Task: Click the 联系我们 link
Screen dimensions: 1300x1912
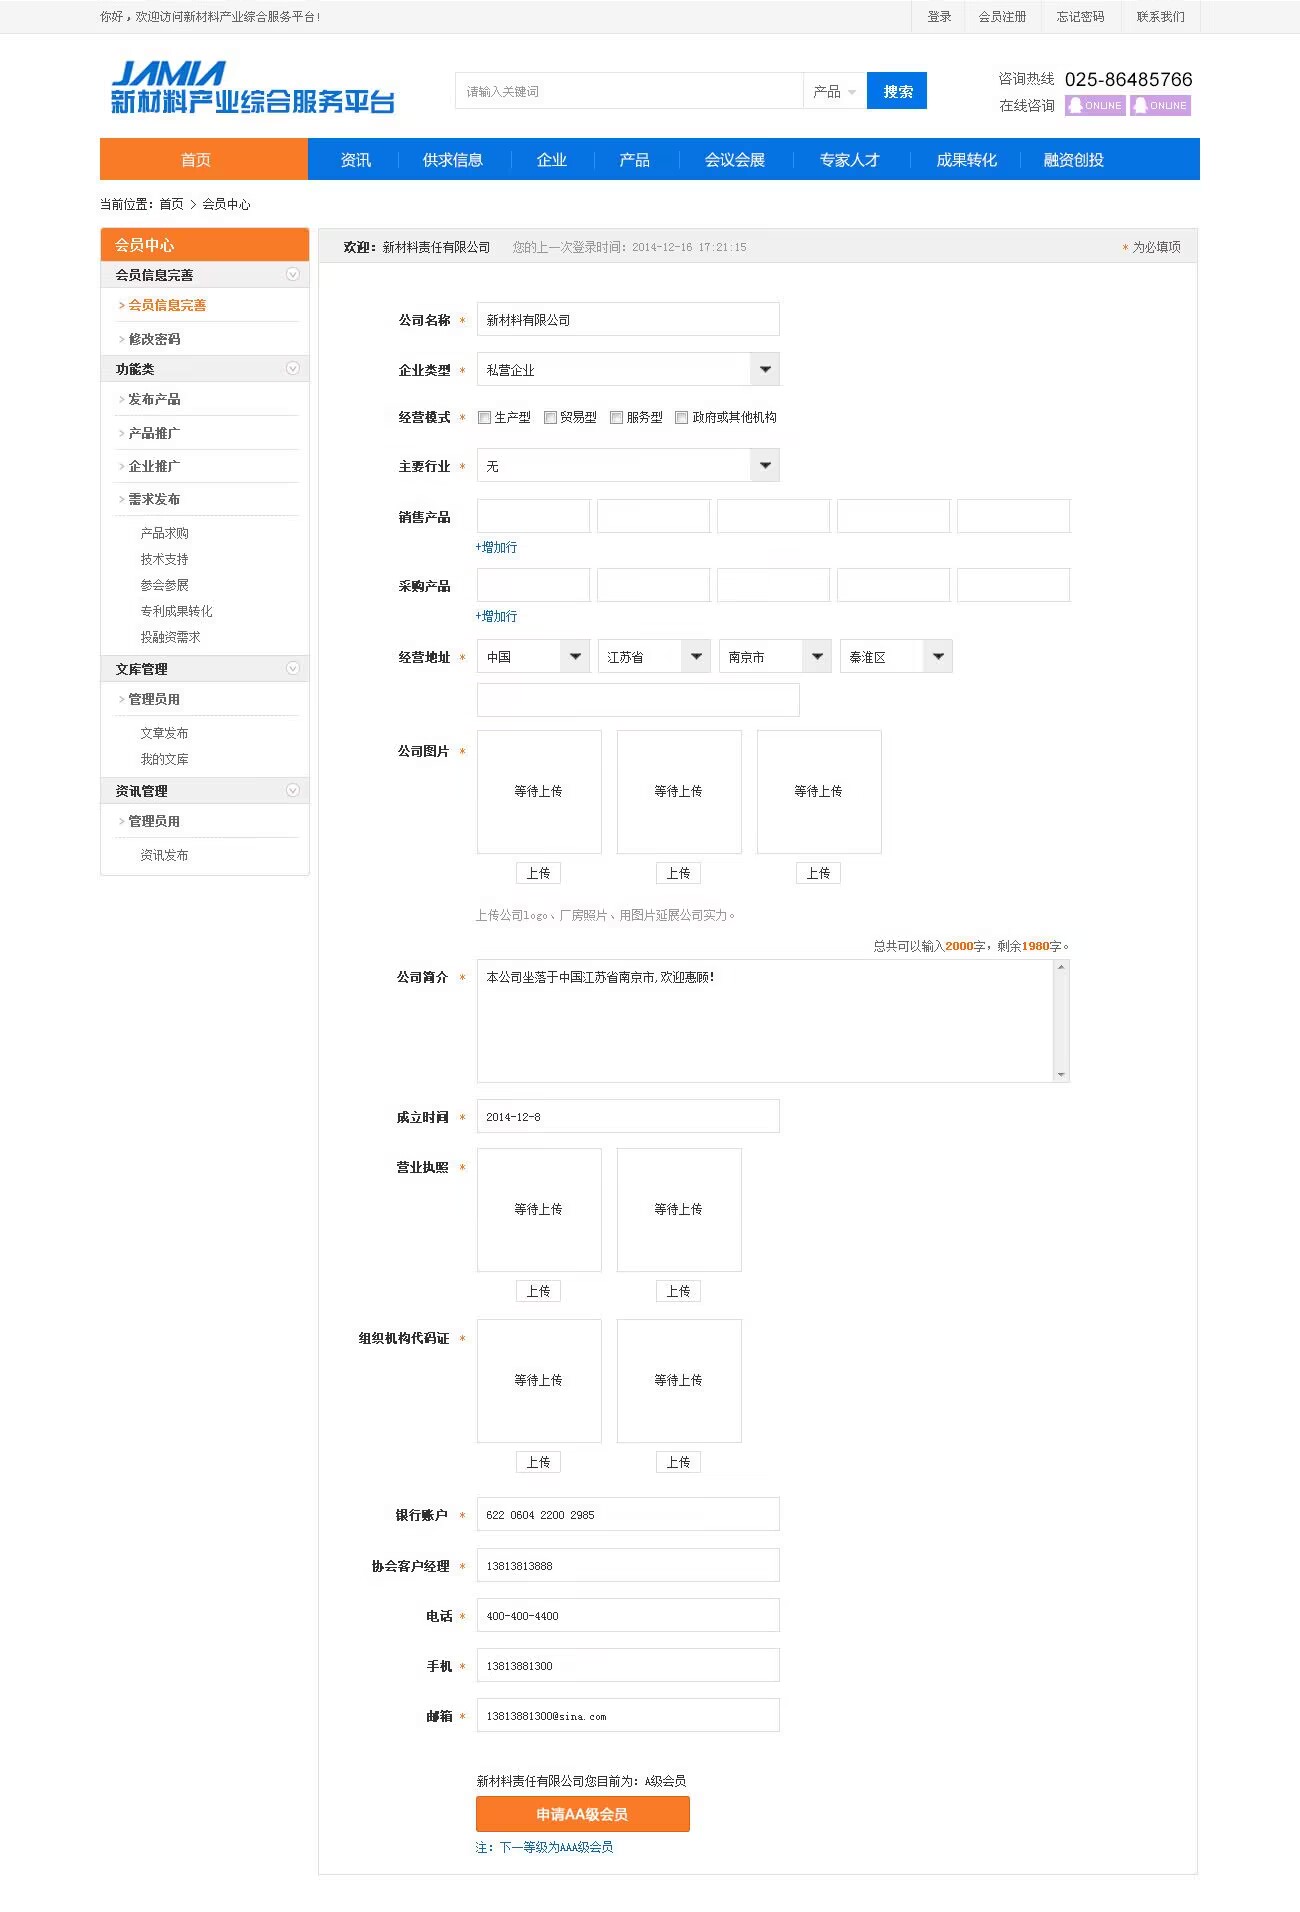Action: click(x=1160, y=17)
